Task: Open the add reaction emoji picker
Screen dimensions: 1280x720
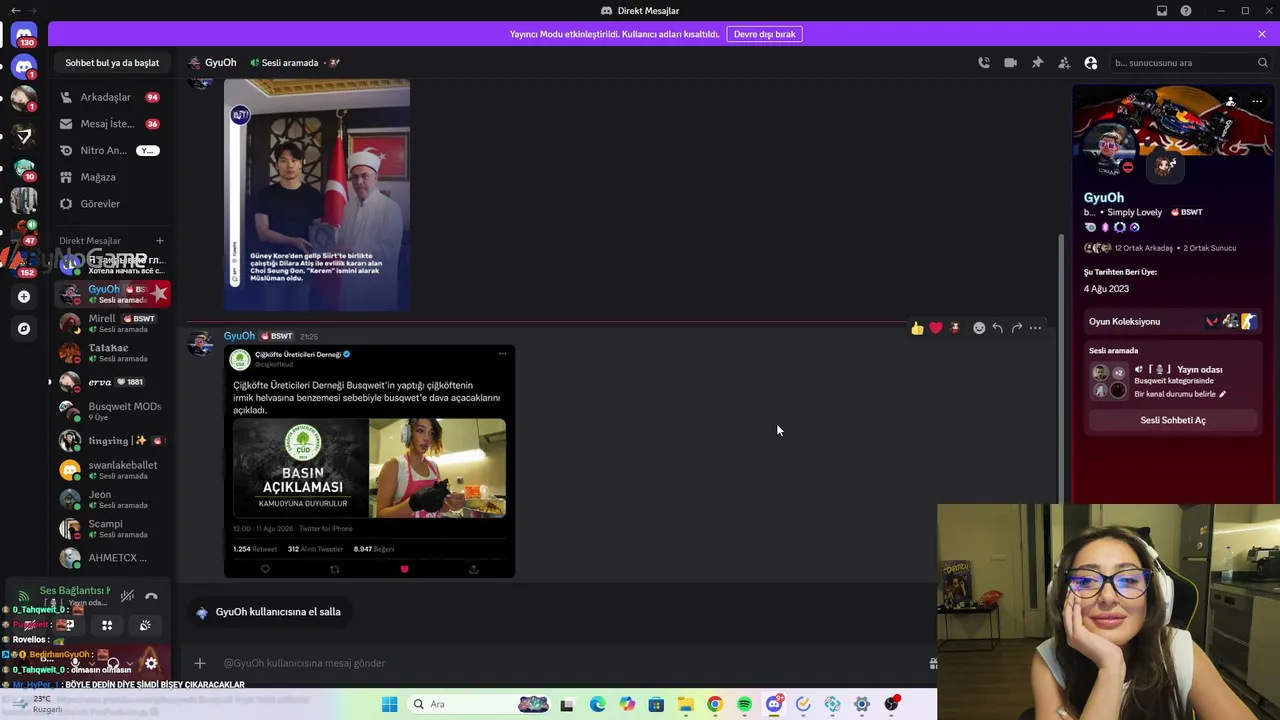Action: [979, 328]
